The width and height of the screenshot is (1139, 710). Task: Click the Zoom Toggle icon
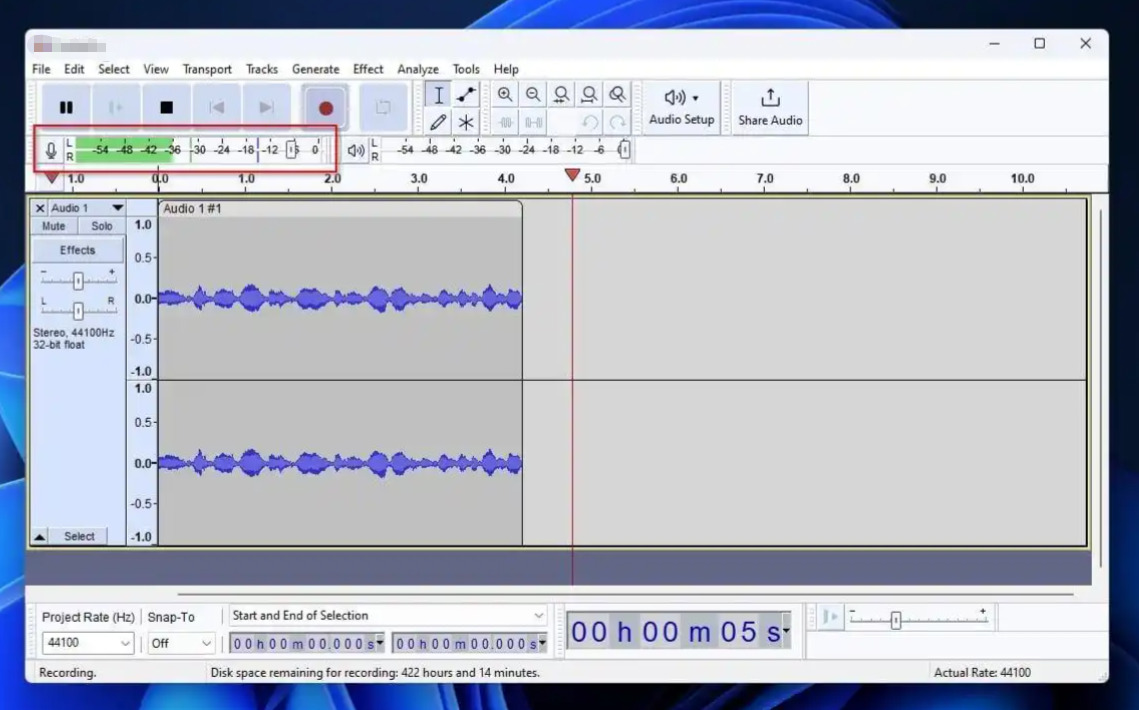(617, 94)
